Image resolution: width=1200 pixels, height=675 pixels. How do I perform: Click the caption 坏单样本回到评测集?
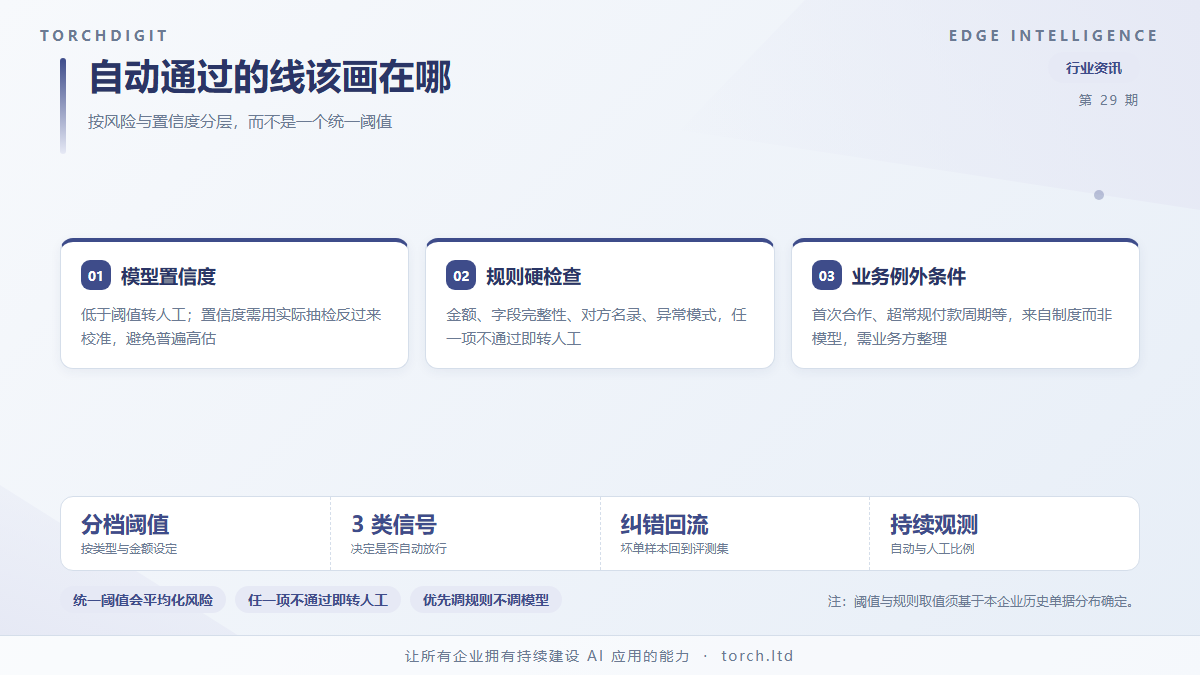click(x=675, y=549)
